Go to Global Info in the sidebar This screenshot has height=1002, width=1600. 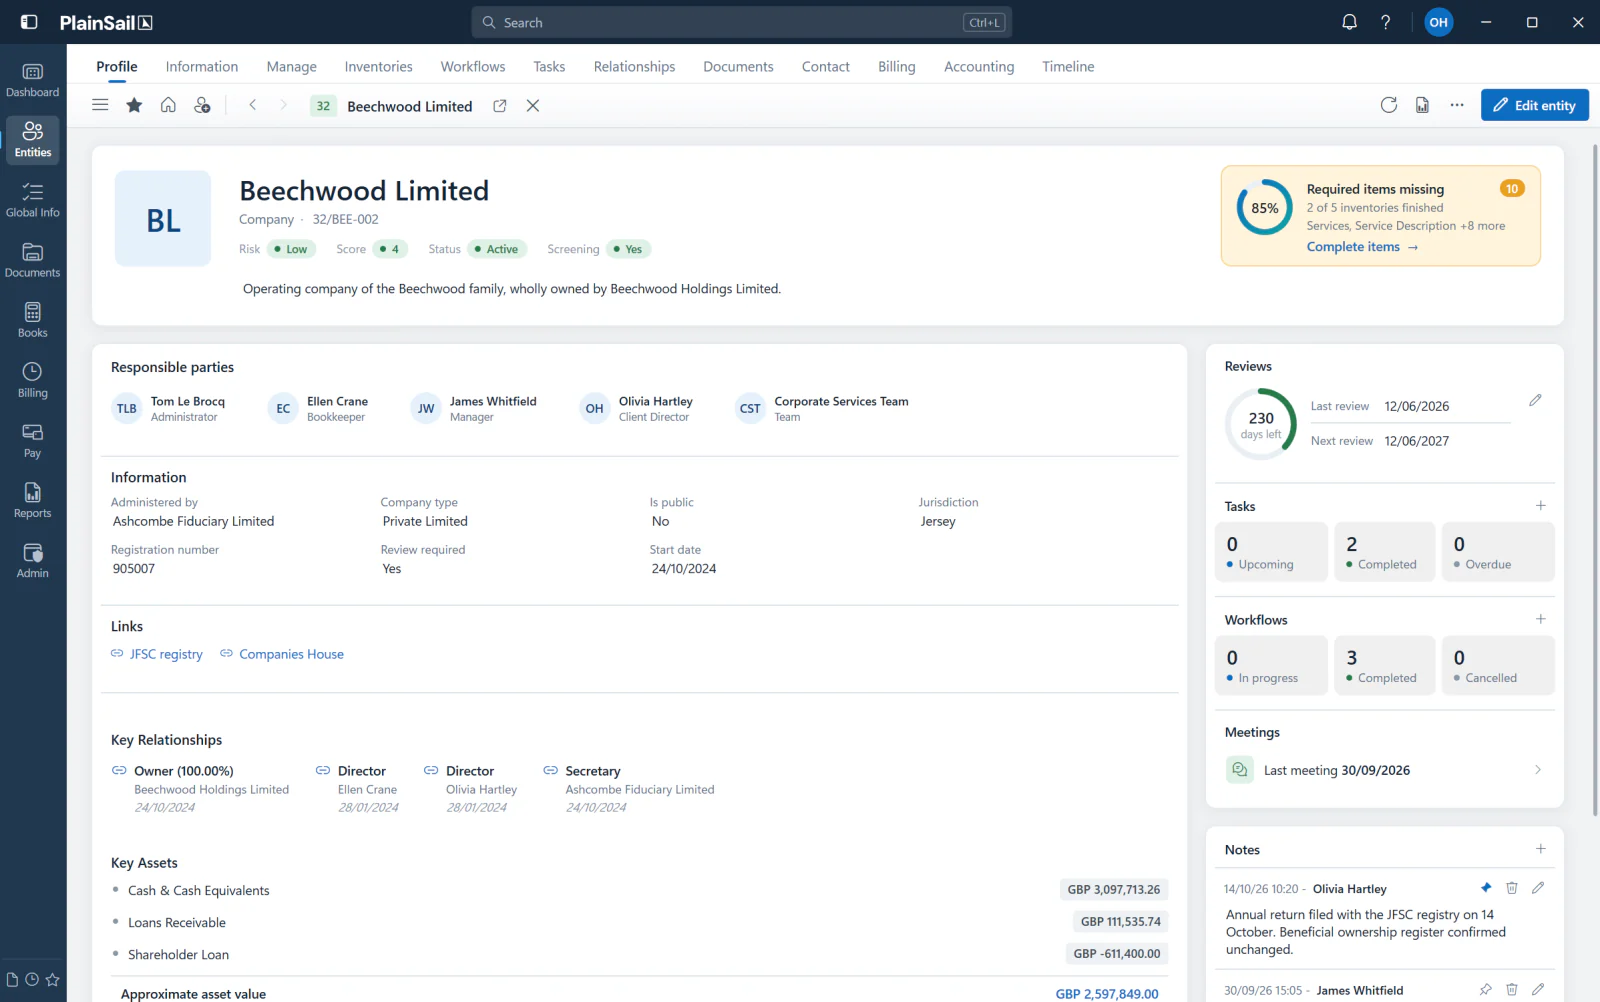[33, 200]
